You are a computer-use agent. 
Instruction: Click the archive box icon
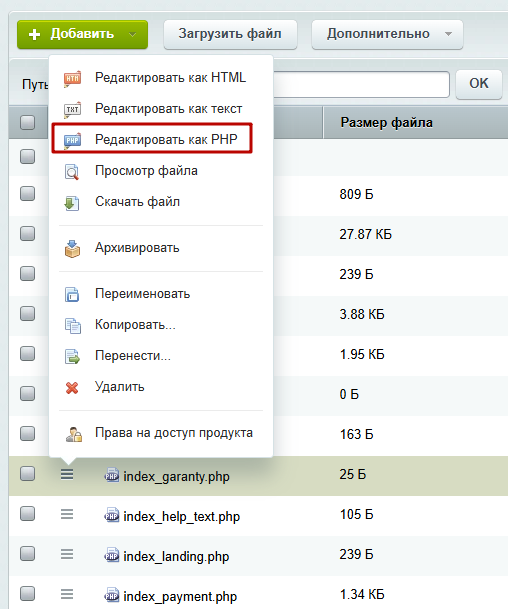(72, 249)
